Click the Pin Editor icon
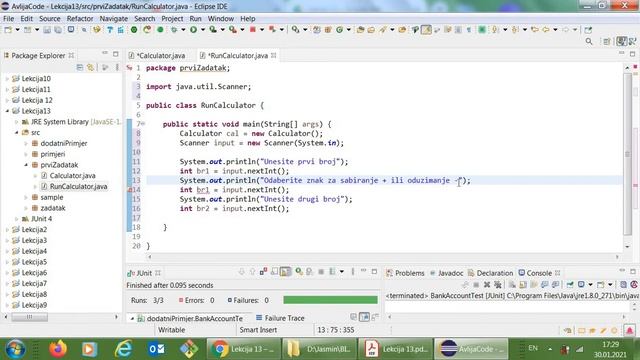Image resolution: width=640 pixels, height=360 pixels. (x=588, y=30)
